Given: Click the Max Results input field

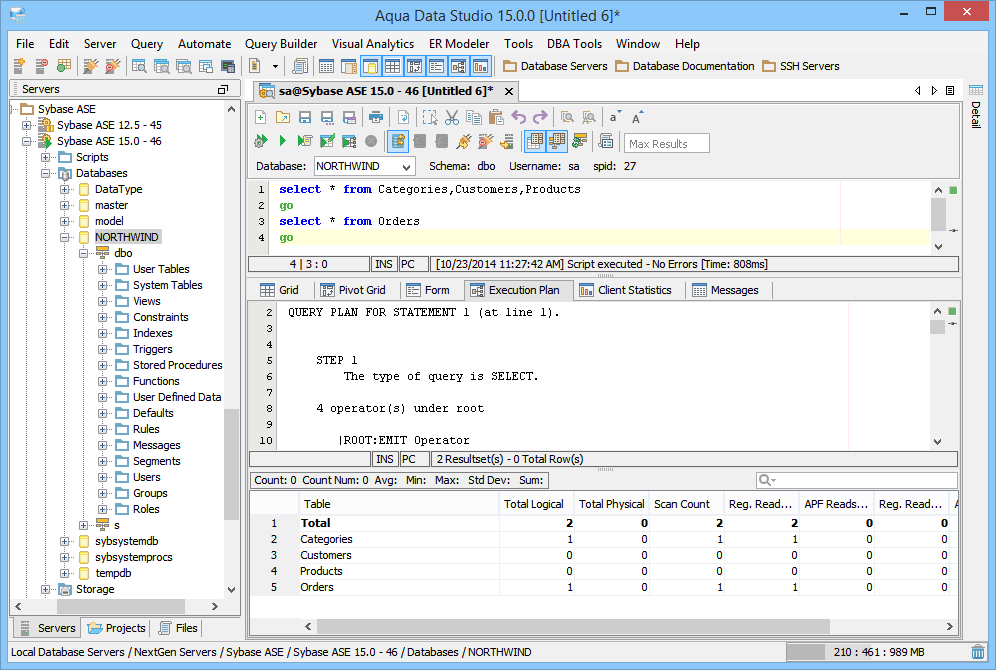Looking at the screenshot, I should (x=667, y=143).
